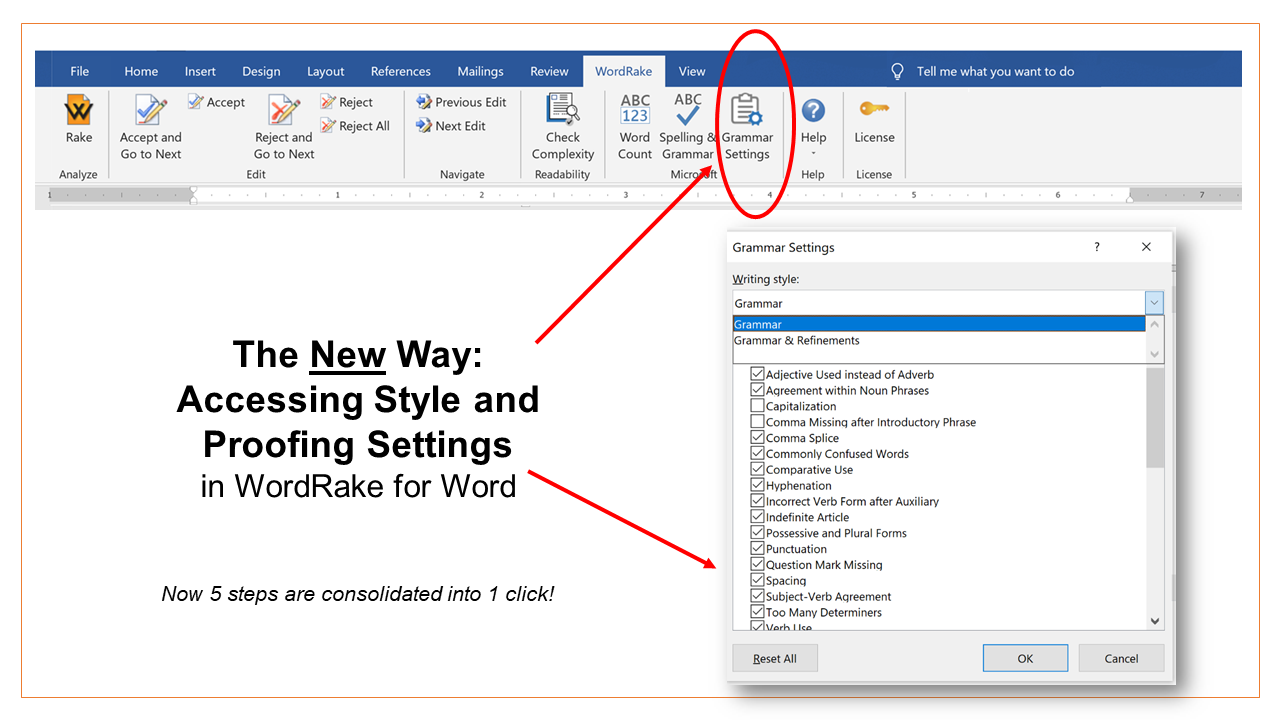
Task: Switch to the View tab
Action: pos(692,71)
